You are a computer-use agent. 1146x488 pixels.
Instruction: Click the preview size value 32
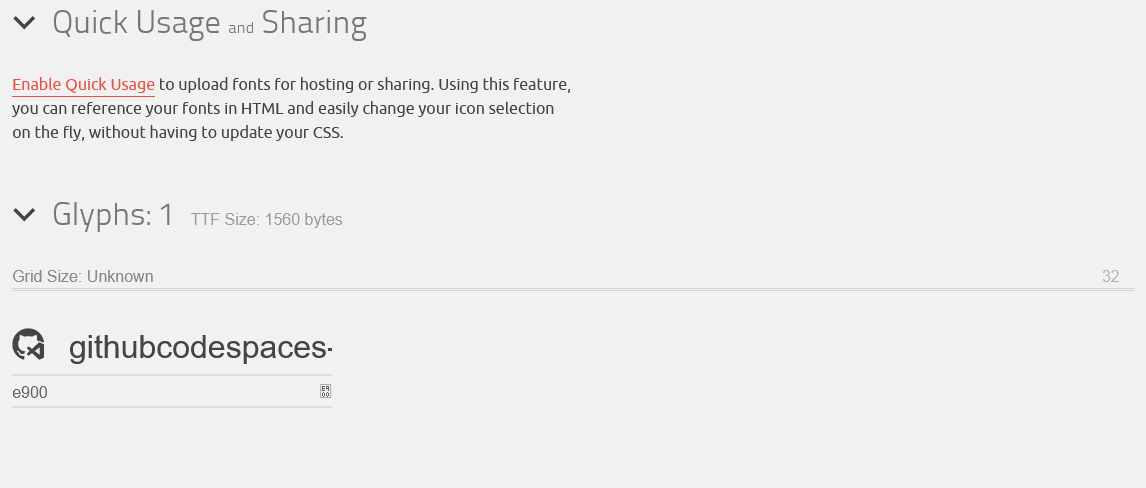click(x=1111, y=276)
